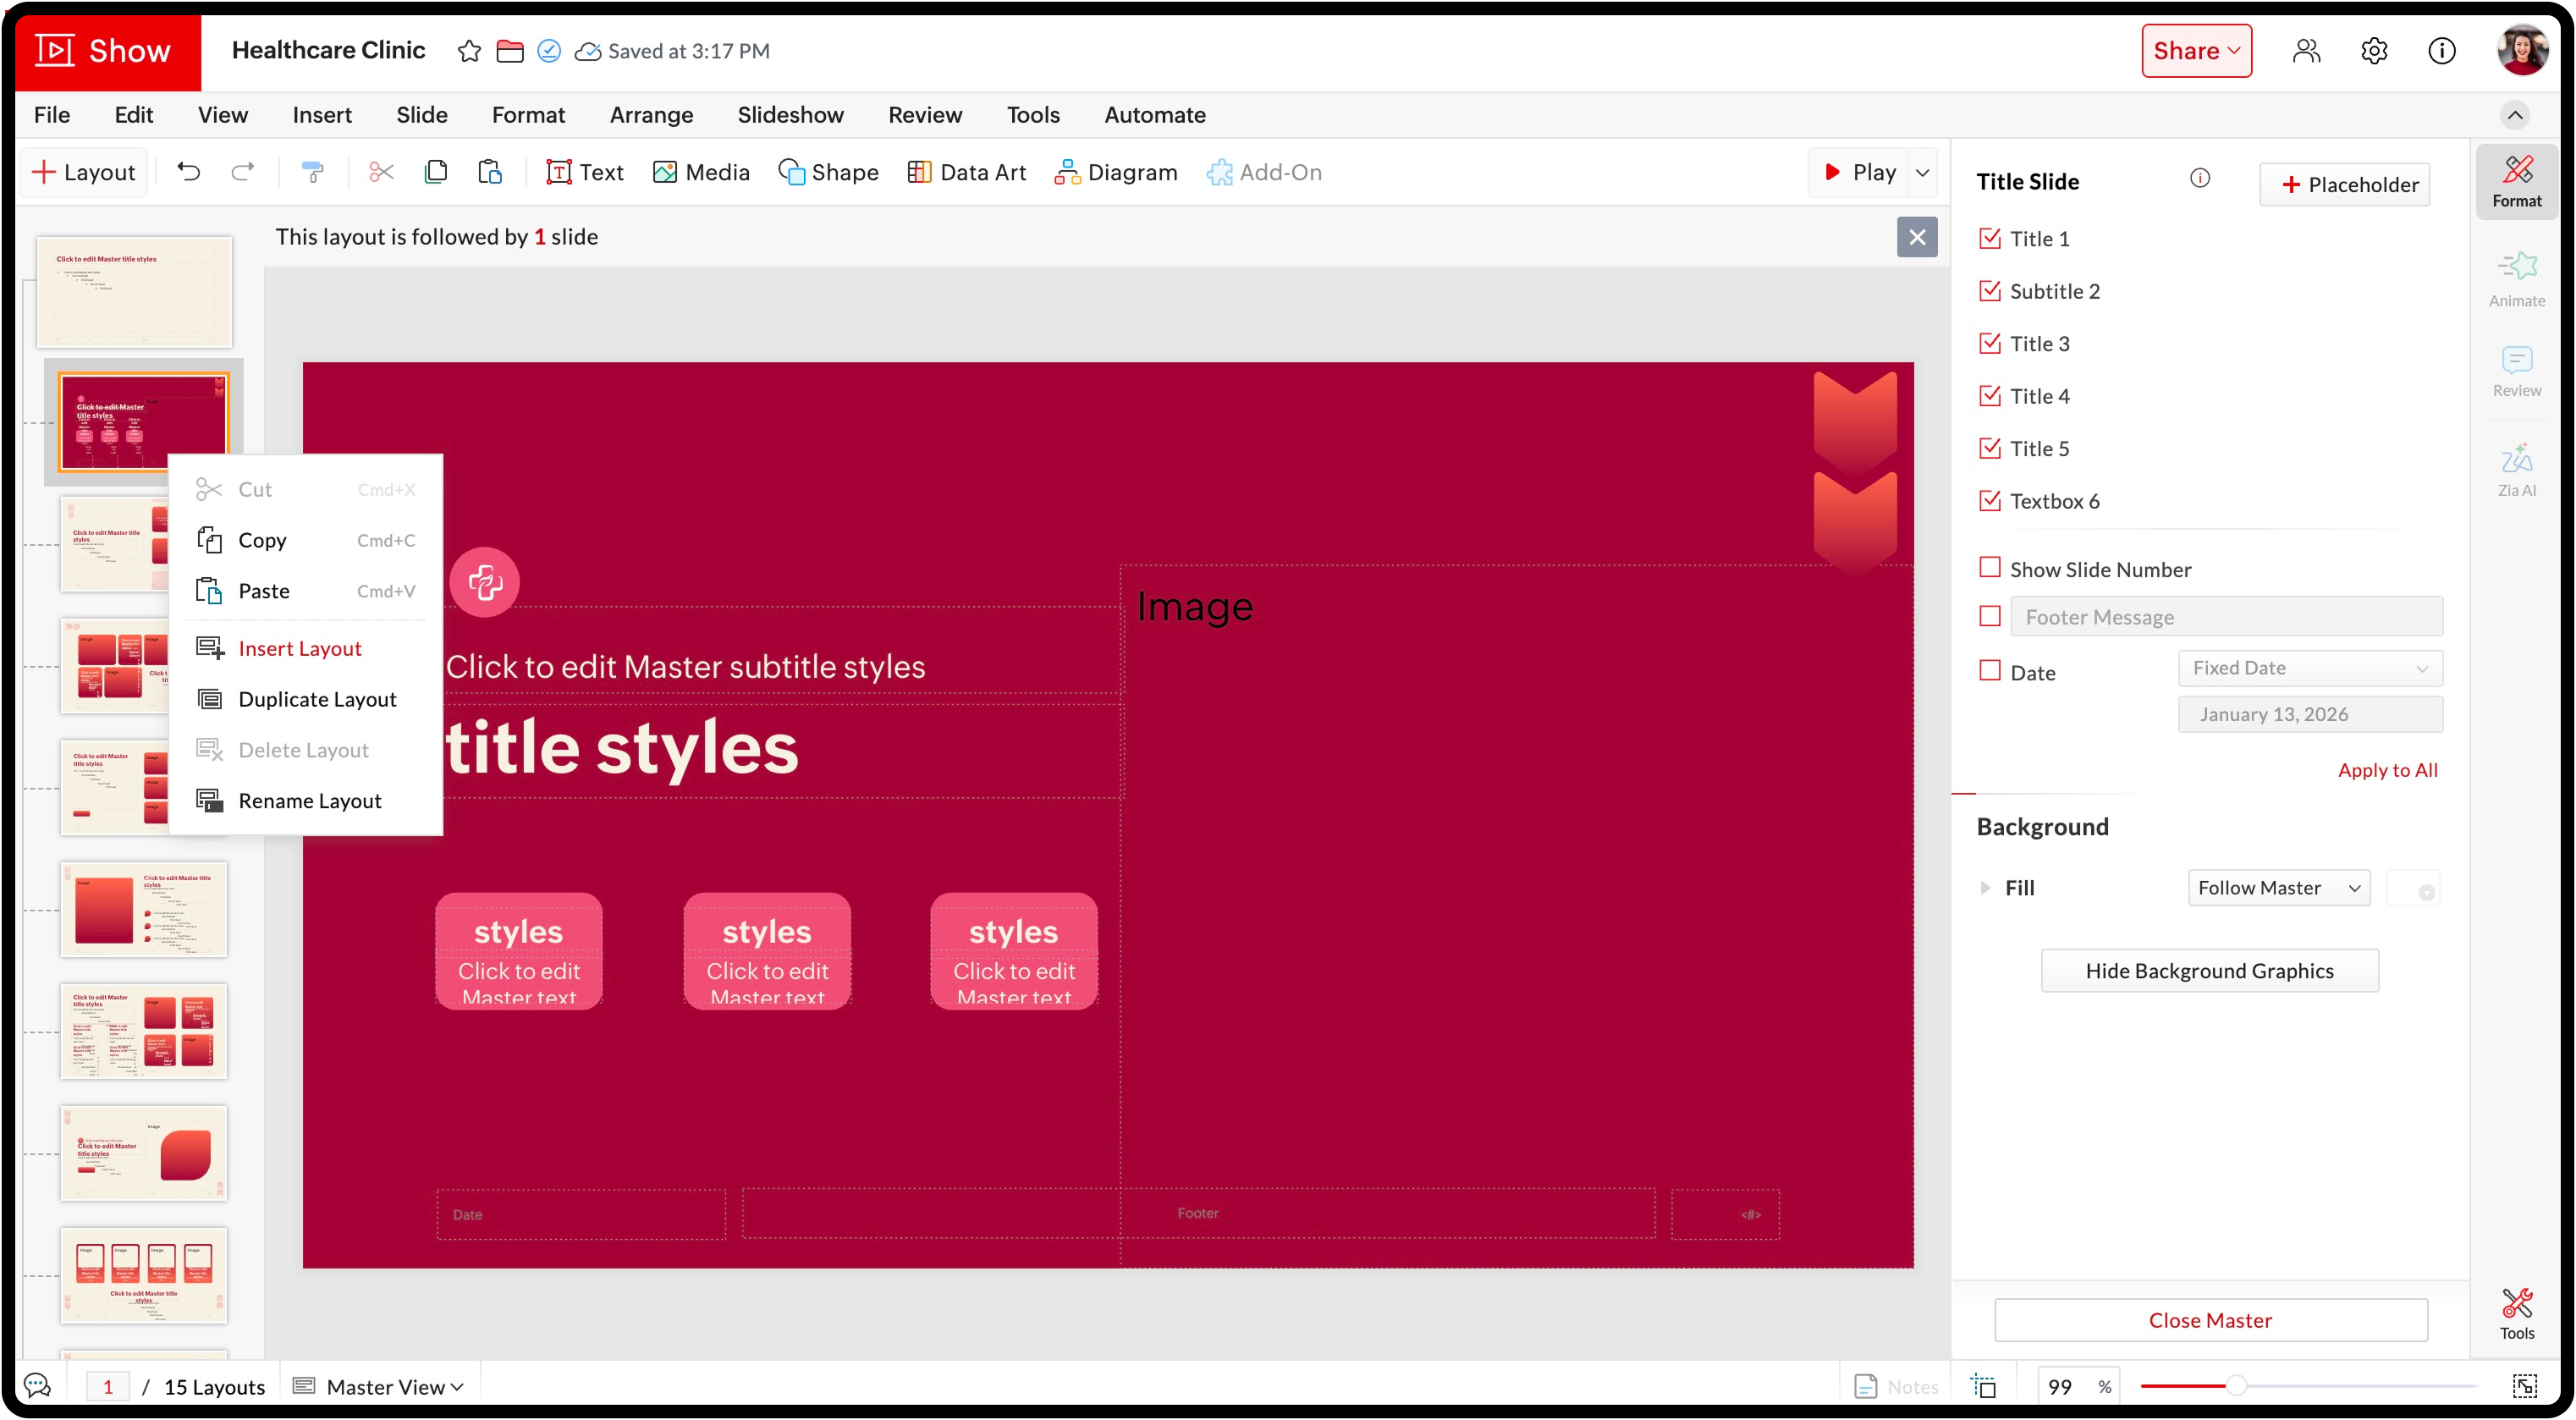Open the Slideshow menu
The height and width of the screenshot is (1420, 2576).
click(x=790, y=115)
